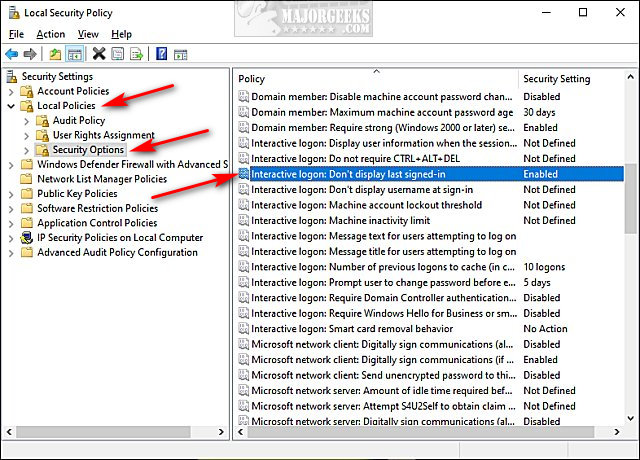640x460 pixels.
Task: Expand the Audit Policy node
Action: point(27,121)
